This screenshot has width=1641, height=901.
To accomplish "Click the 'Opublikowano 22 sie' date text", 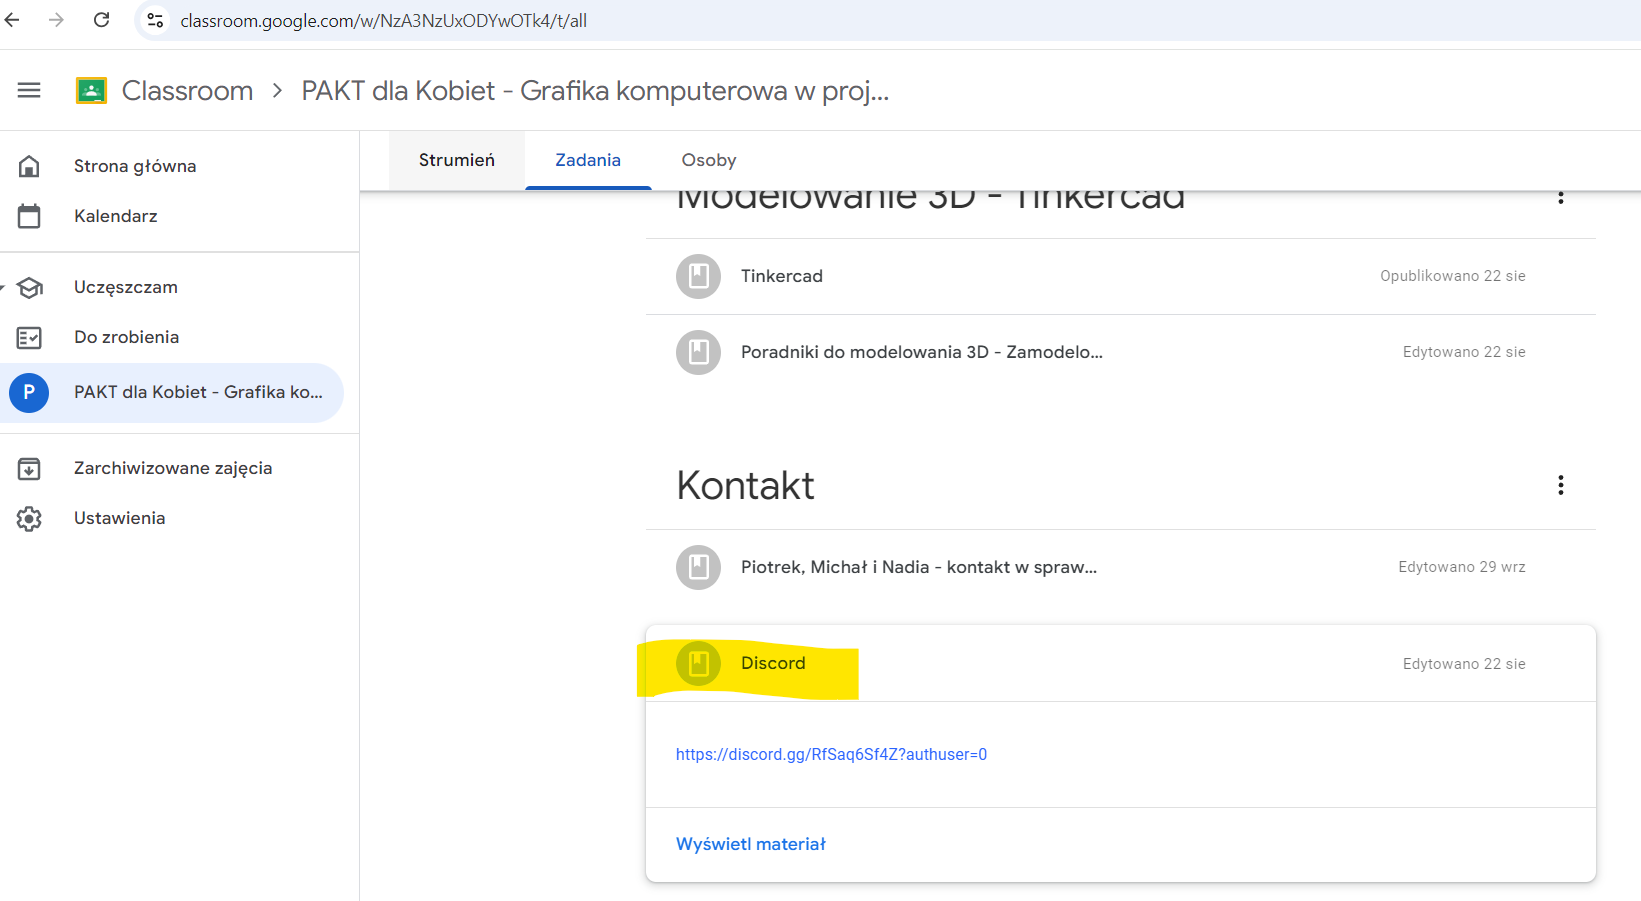I will (1453, 276).
